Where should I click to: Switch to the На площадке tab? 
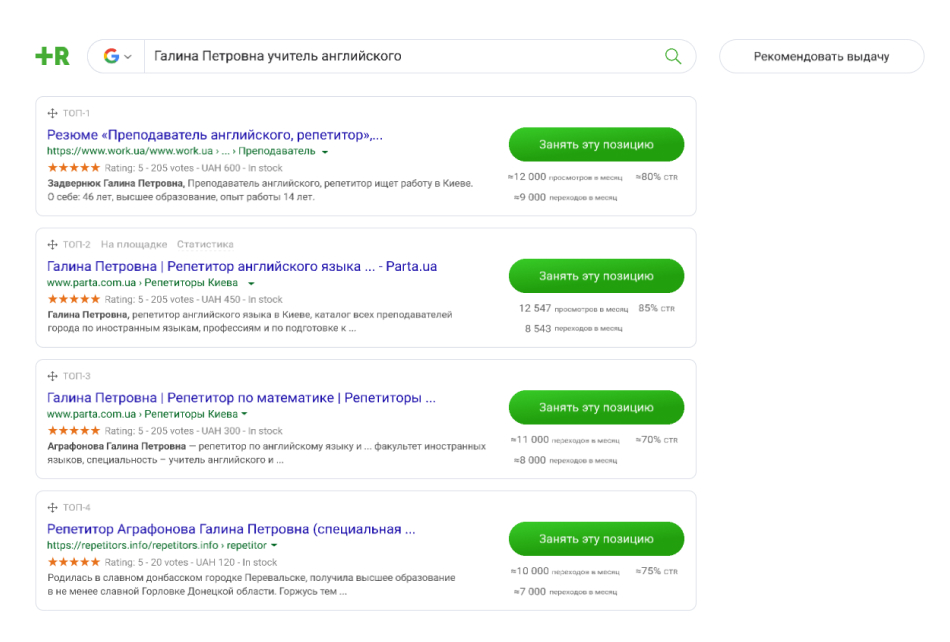pyautogui.click(x=133, y=244)
